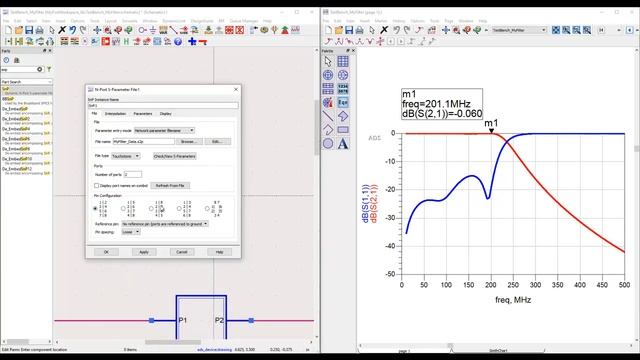Click Check/View S-Parameters button
This screenshot has height=360, width=640.
175,156
